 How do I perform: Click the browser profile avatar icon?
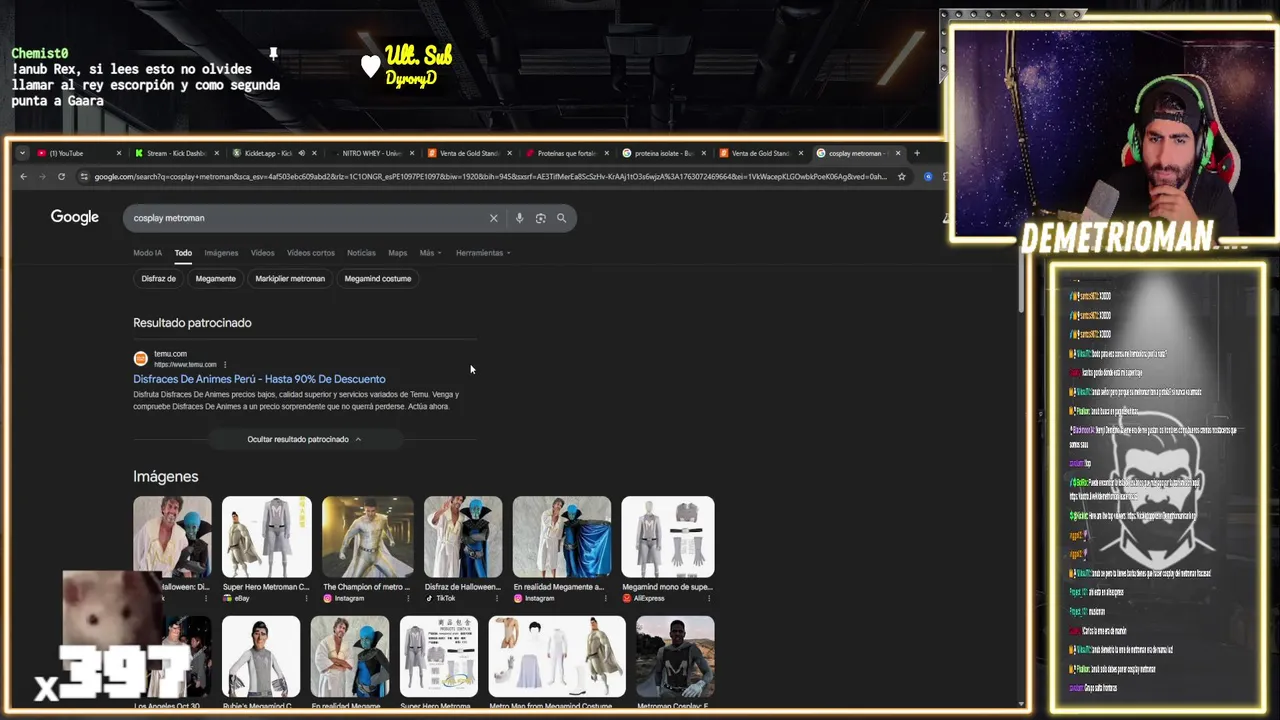(928, 177)
